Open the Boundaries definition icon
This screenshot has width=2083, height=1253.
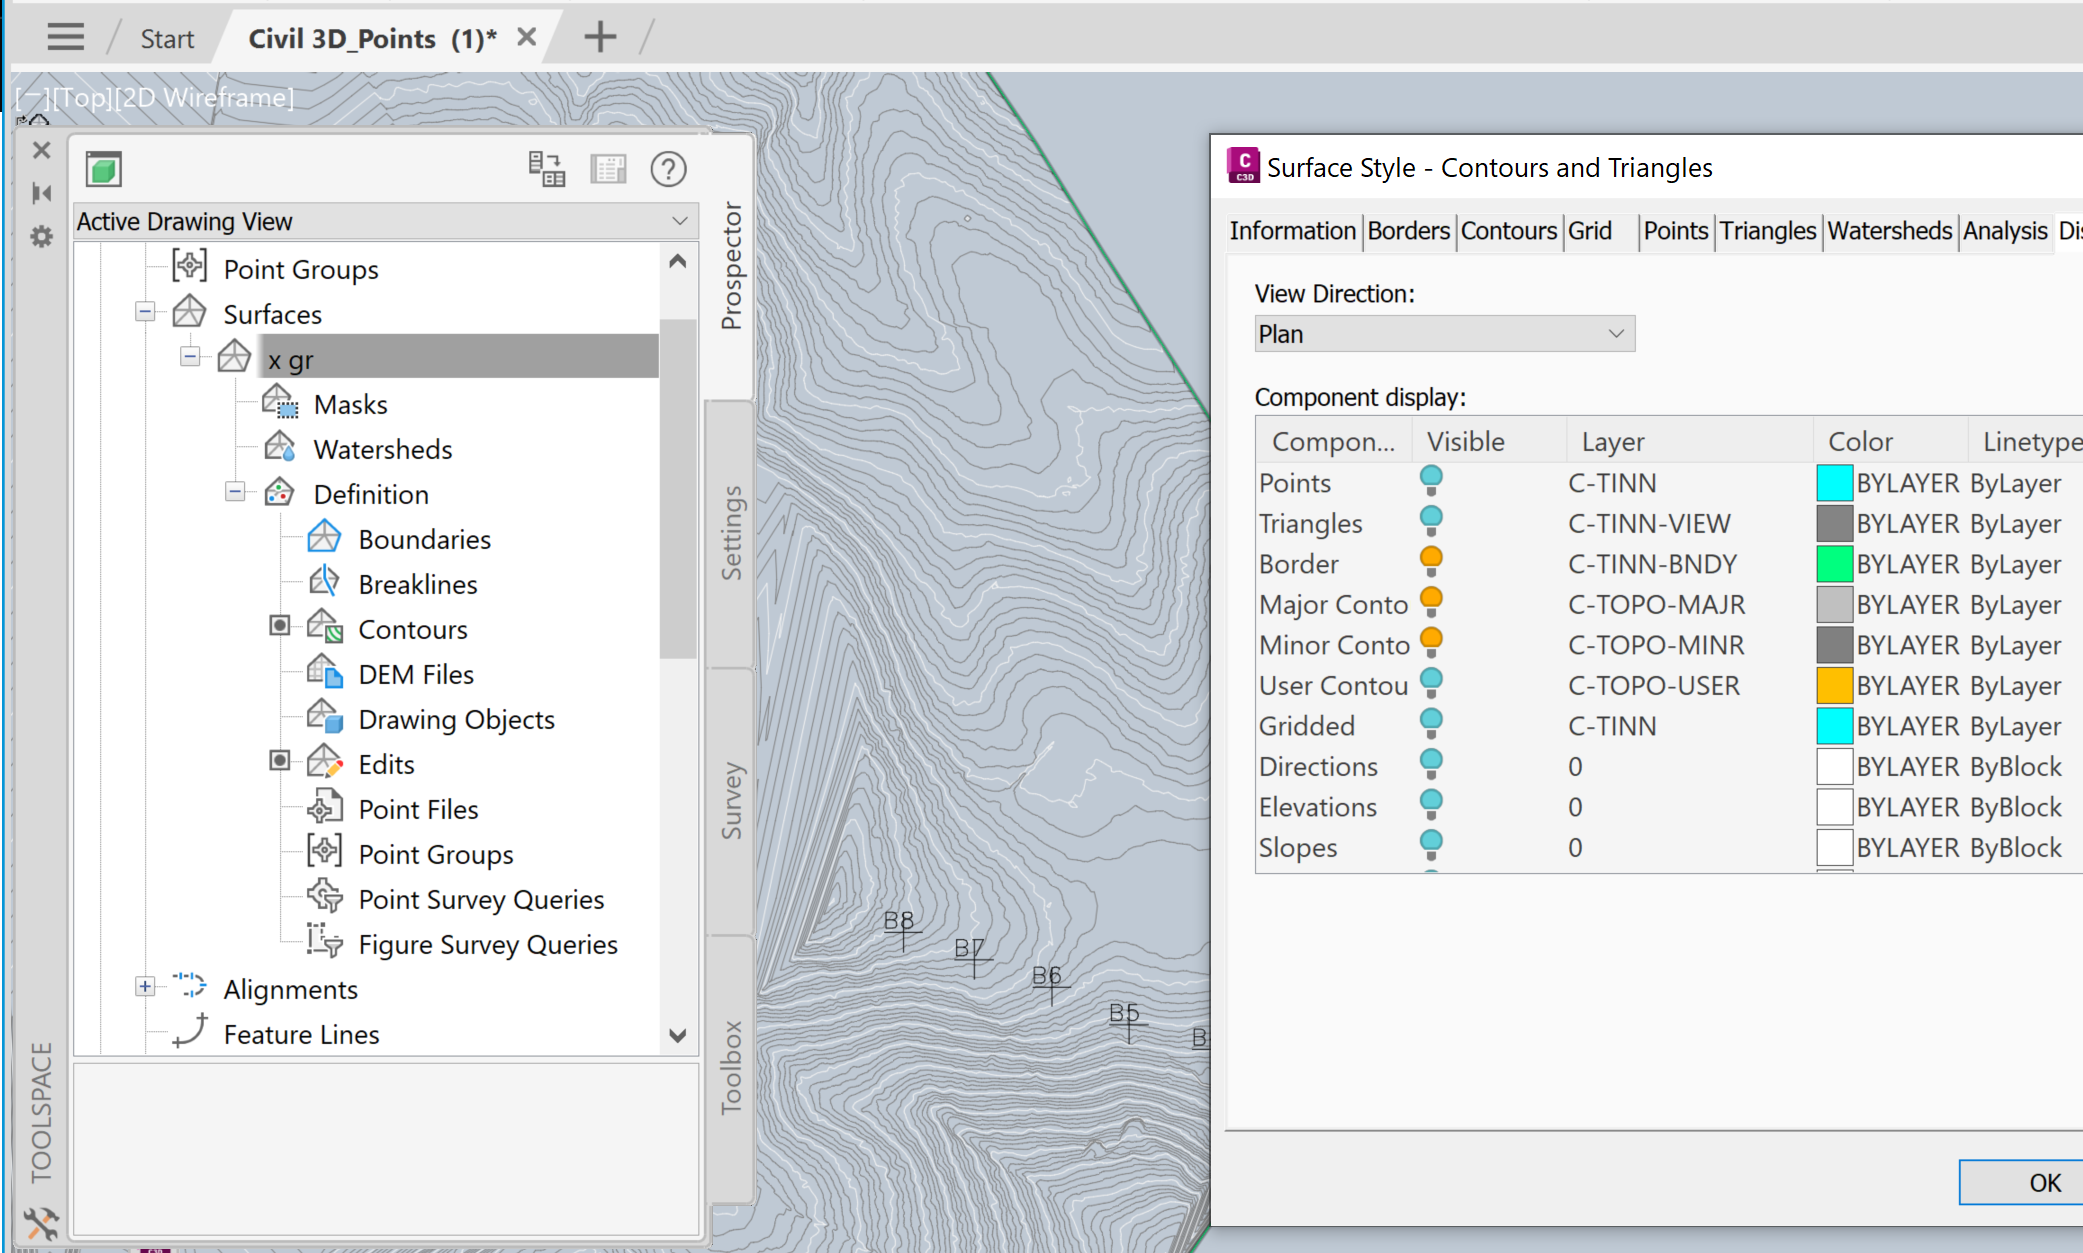pyautogui.click(x=324, y=536)
